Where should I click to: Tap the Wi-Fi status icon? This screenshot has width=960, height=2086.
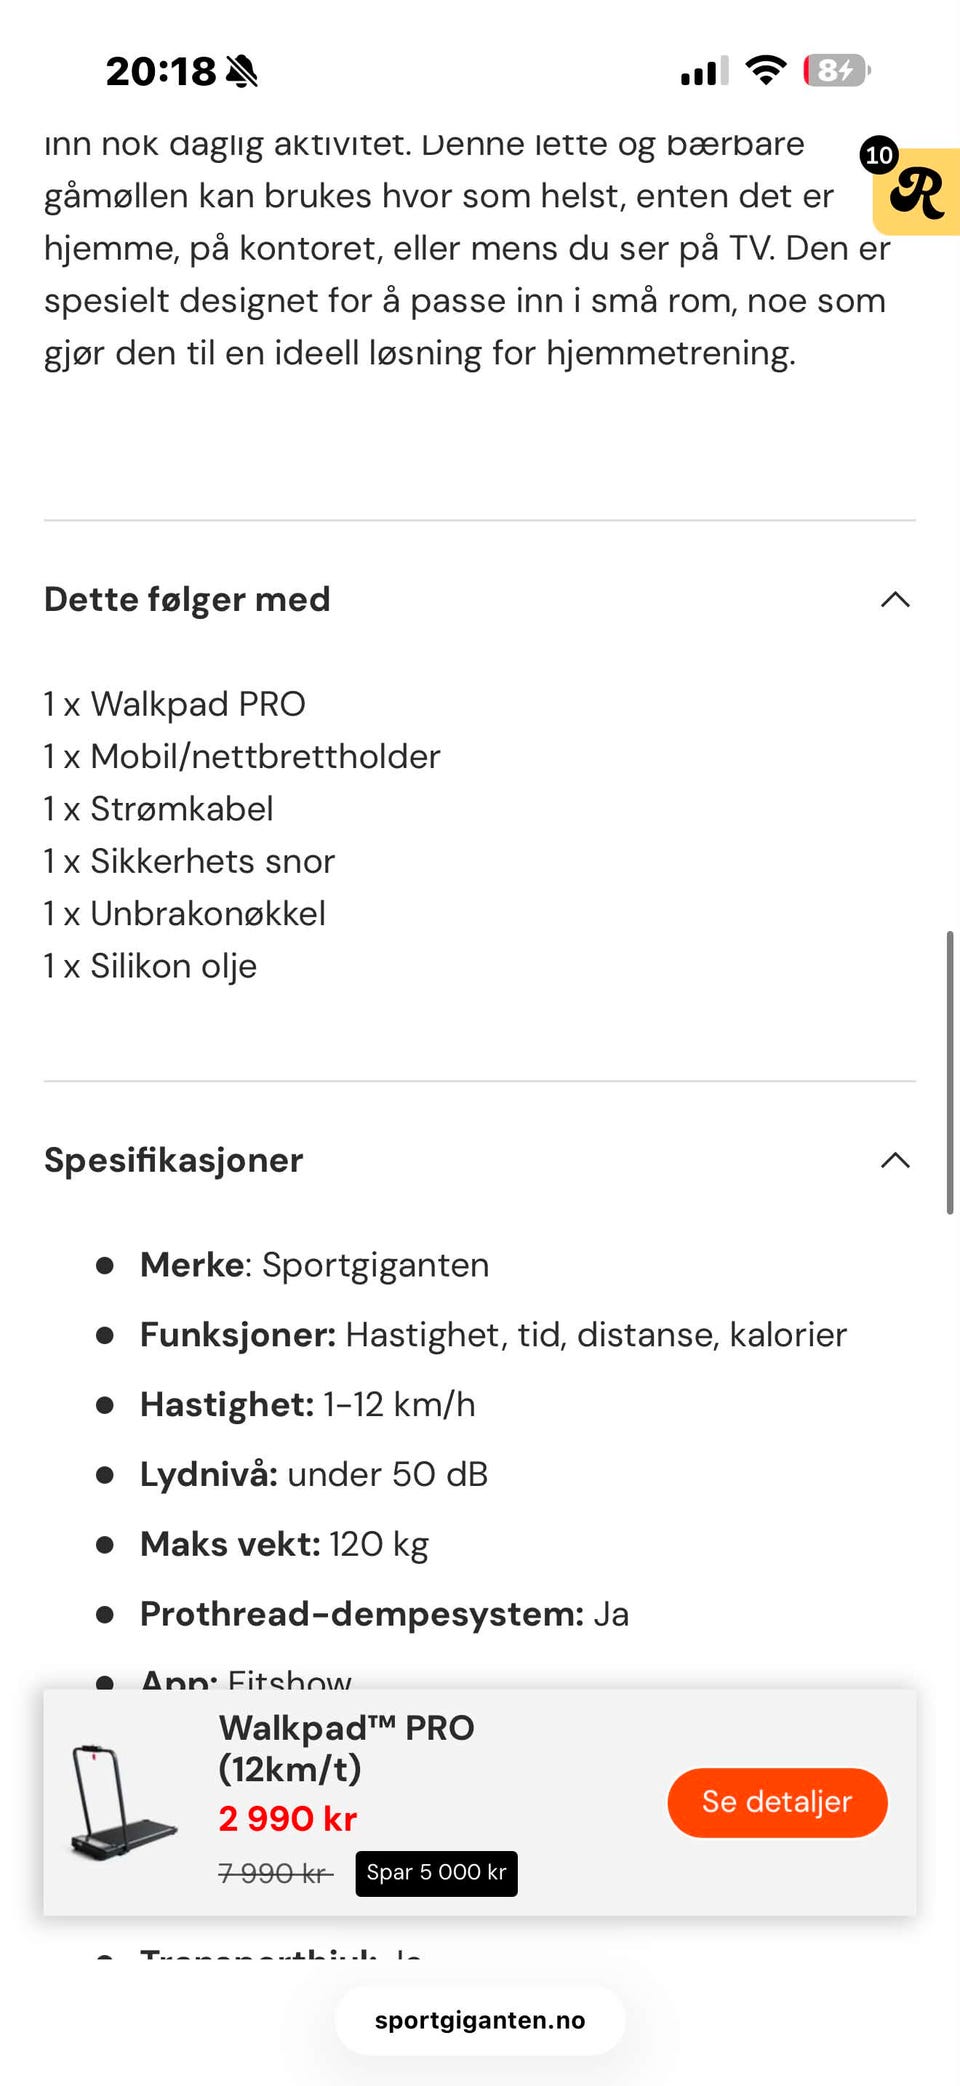[766, 70]
